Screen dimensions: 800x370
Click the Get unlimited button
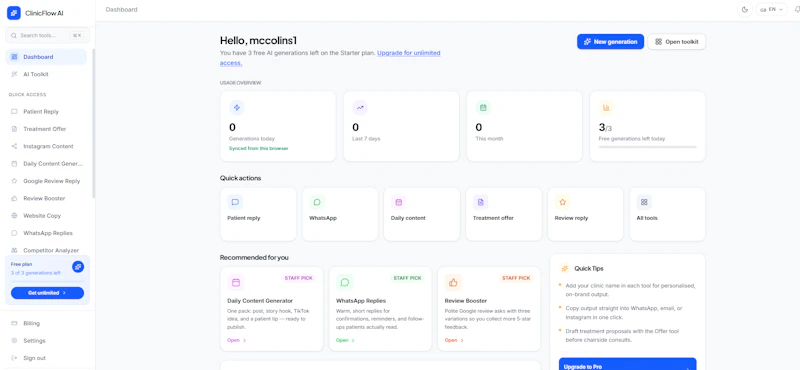47,293
